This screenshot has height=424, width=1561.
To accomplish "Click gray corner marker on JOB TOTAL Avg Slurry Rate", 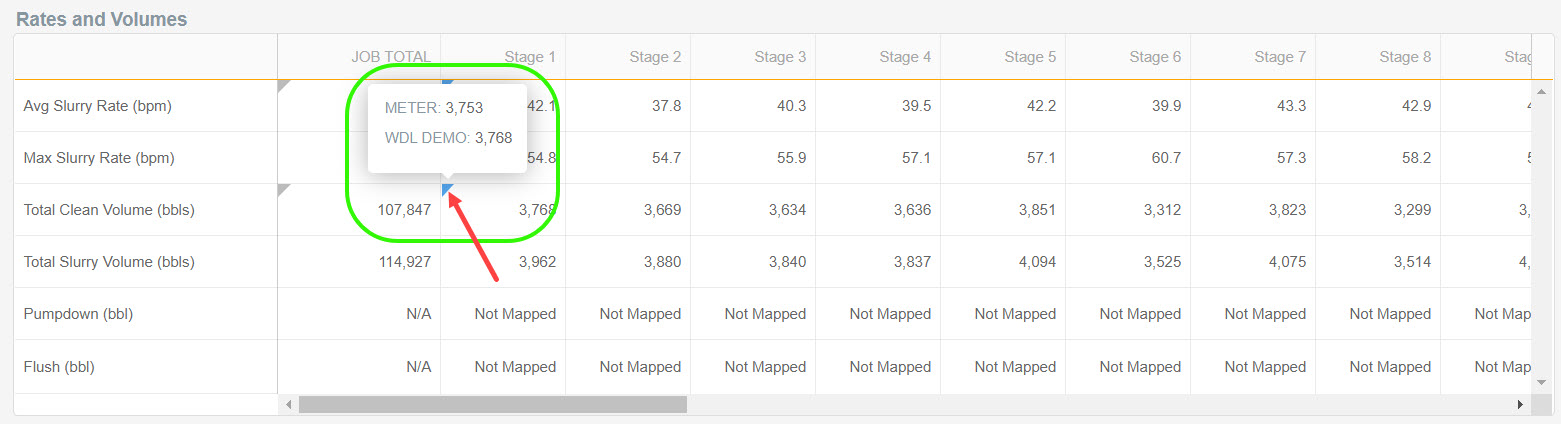I will coord(282,84).
